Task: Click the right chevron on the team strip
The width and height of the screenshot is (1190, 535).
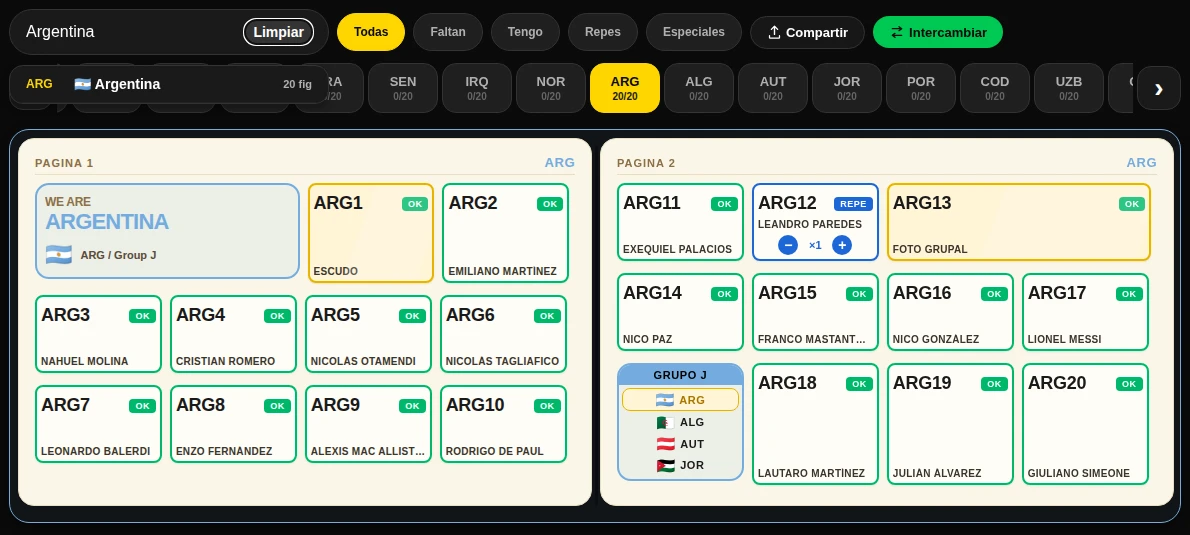Action: click(x=1158, y=88)
